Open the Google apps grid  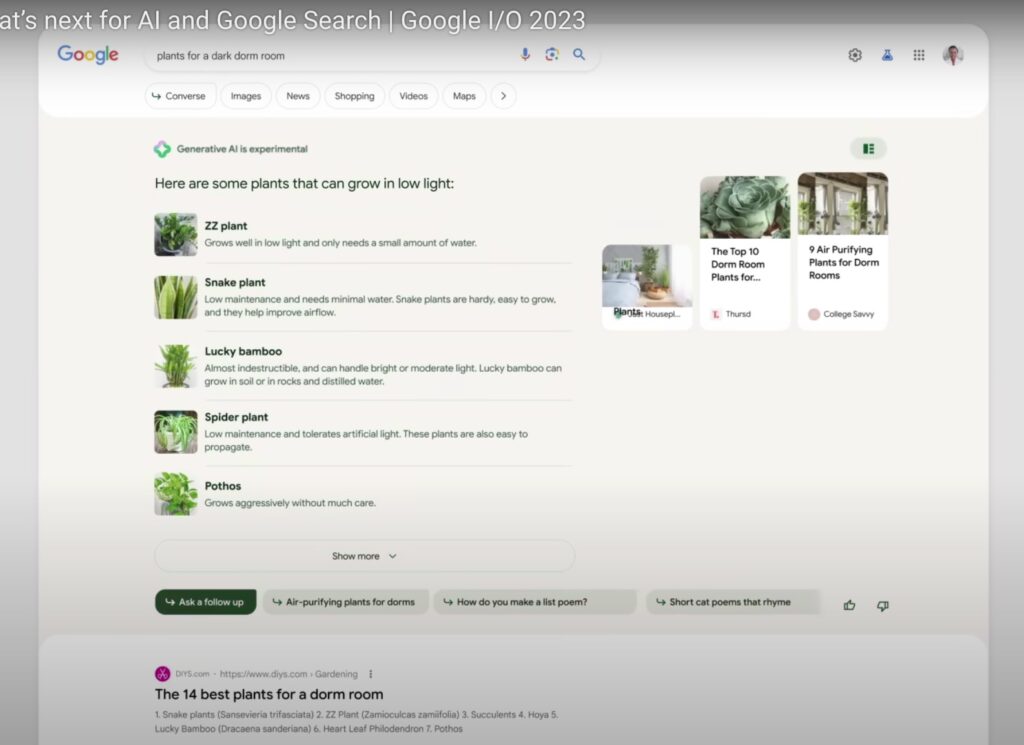[919, 55]
